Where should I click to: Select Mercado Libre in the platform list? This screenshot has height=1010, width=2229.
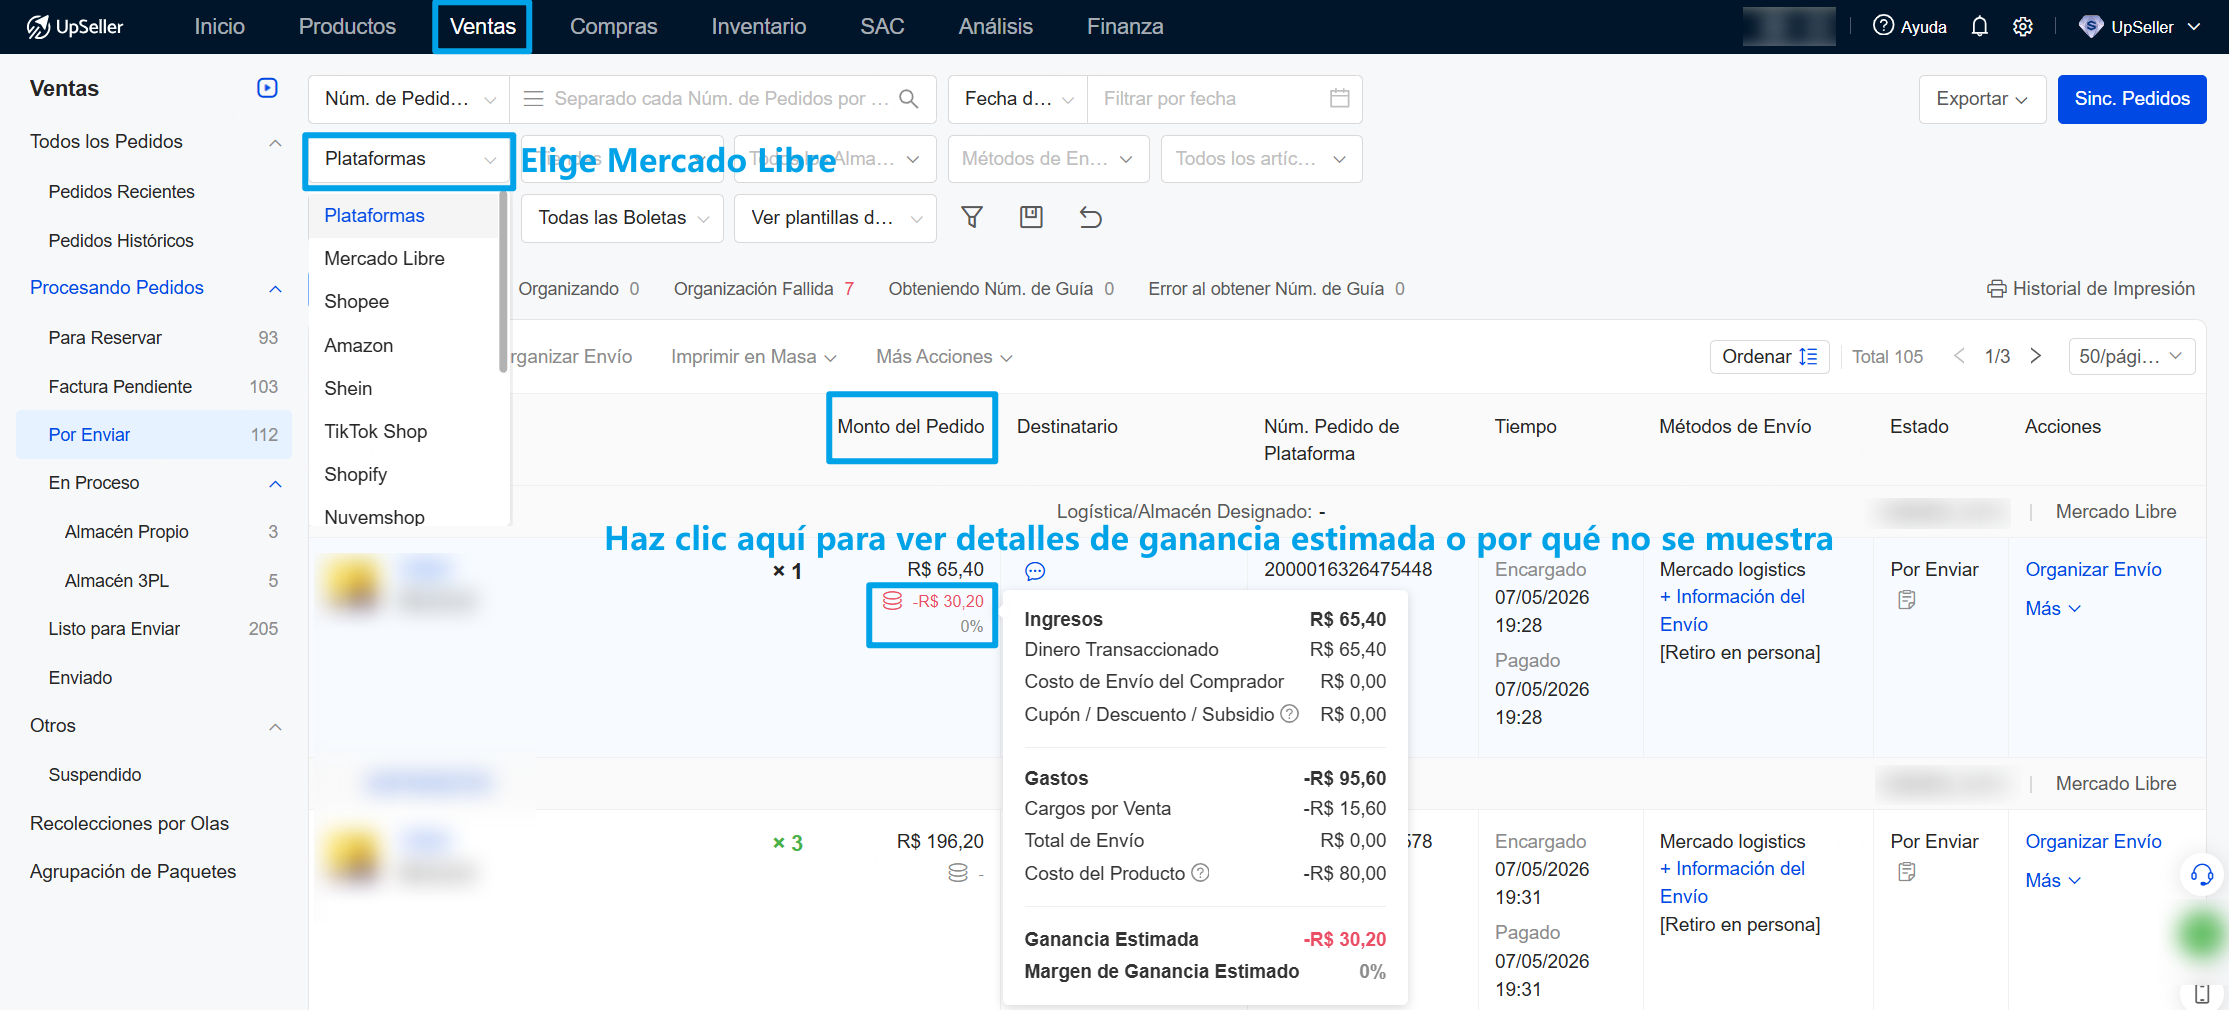click(403, 259)
